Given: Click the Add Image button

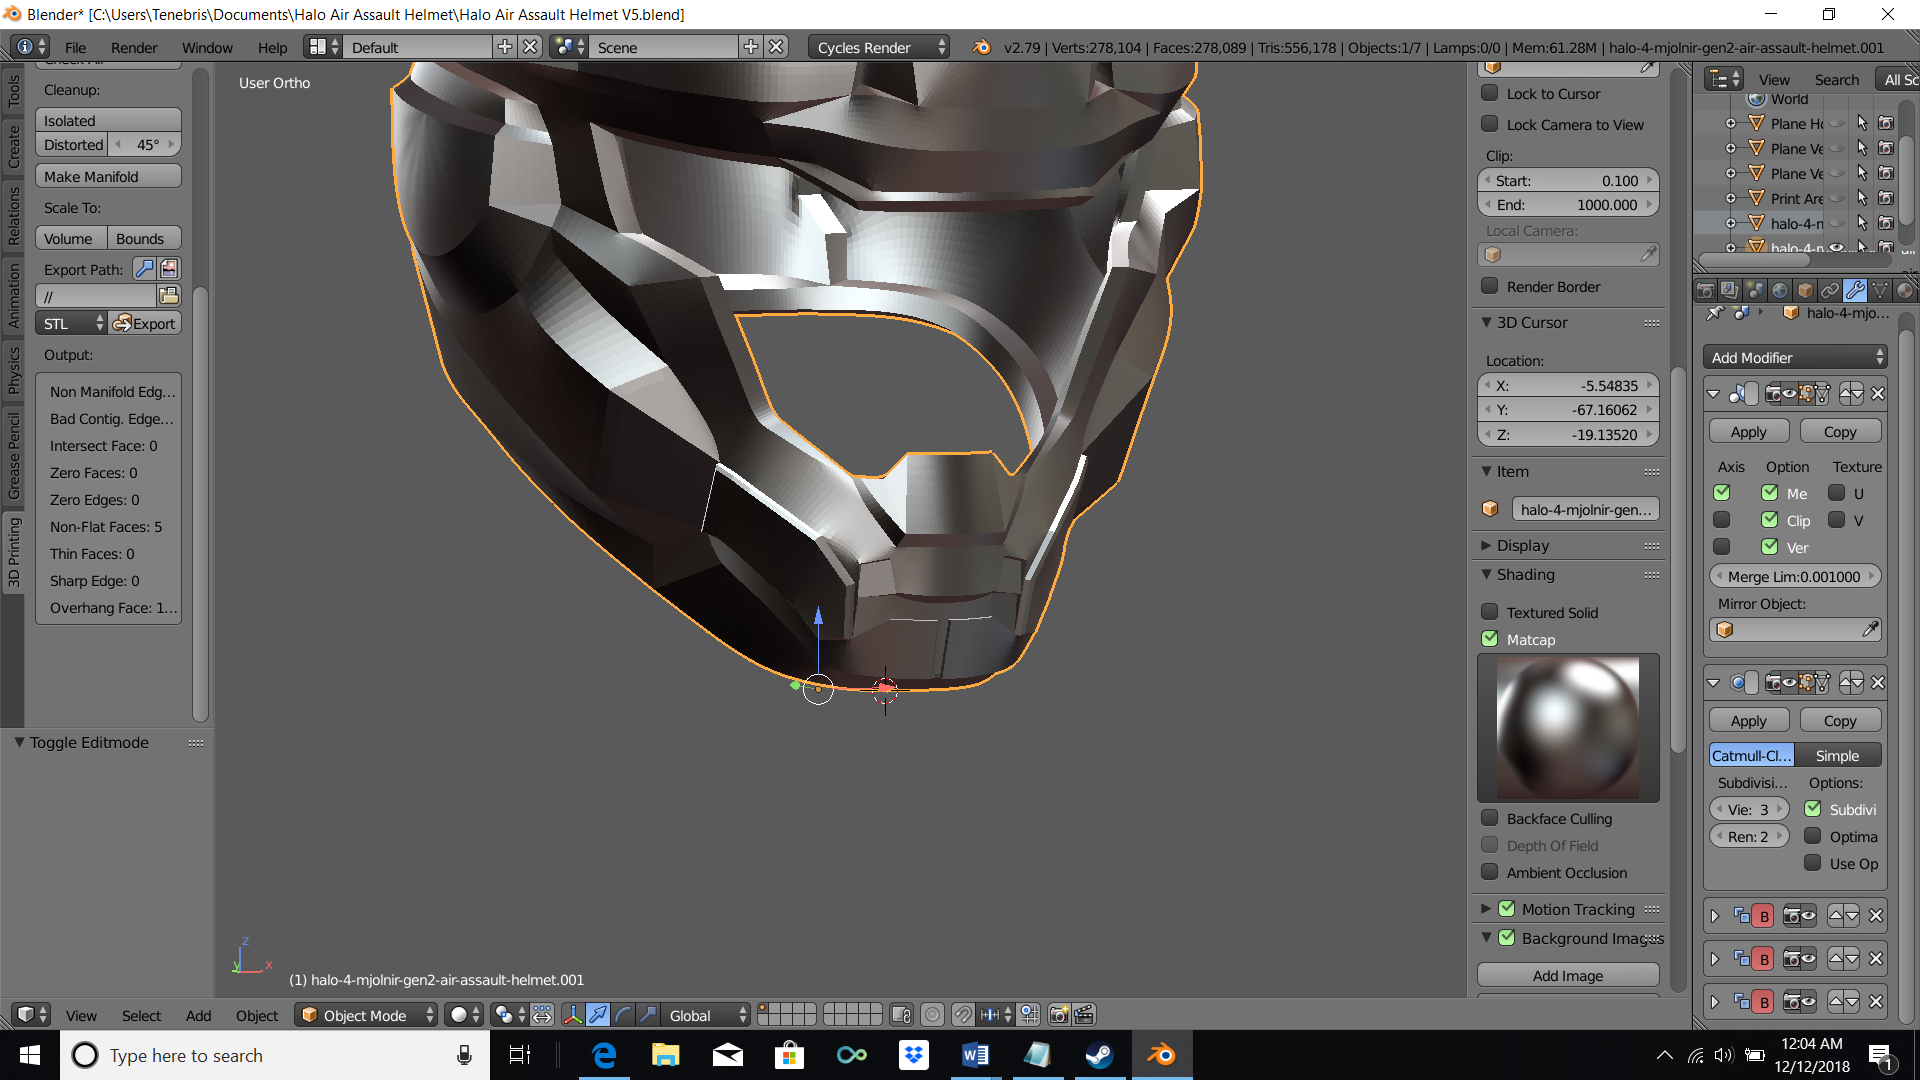Looking at the screenshot, I should 1568,975.
